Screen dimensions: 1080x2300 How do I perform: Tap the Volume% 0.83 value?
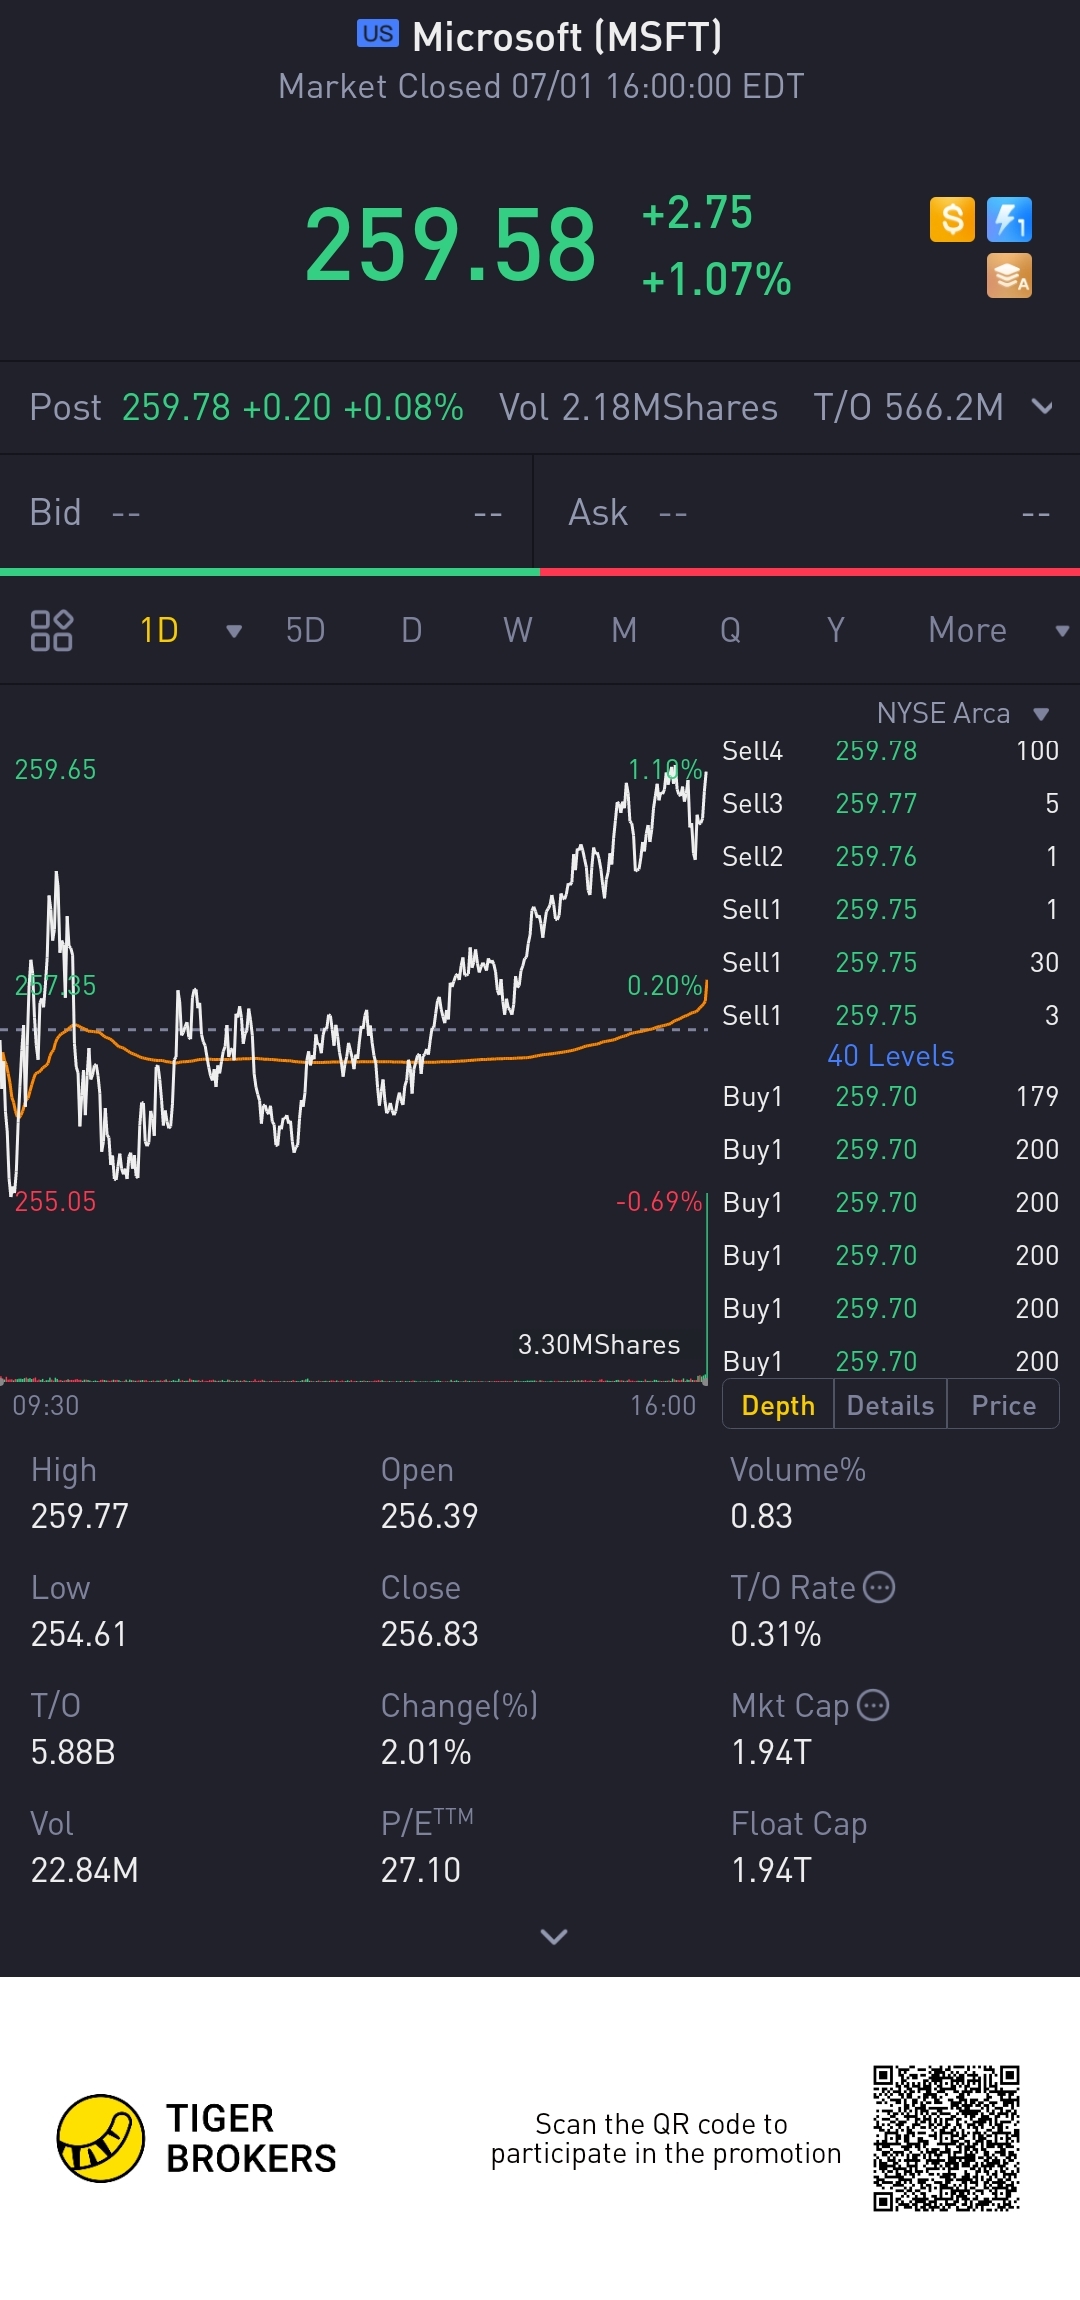761,1516
